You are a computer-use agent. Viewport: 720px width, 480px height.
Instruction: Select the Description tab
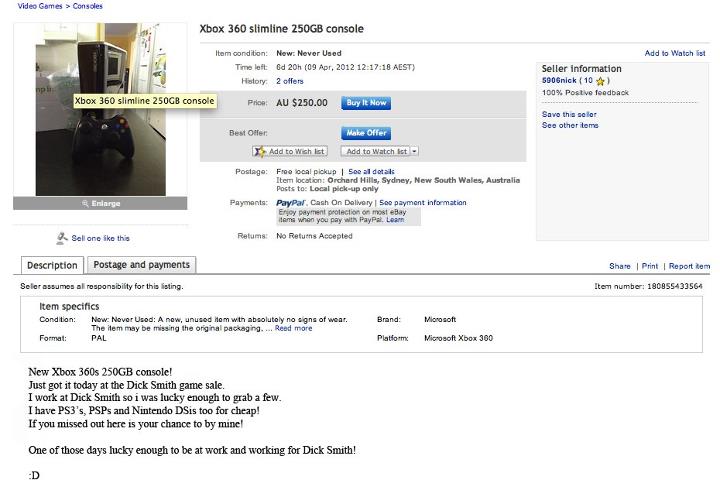[x=52, y=266]
